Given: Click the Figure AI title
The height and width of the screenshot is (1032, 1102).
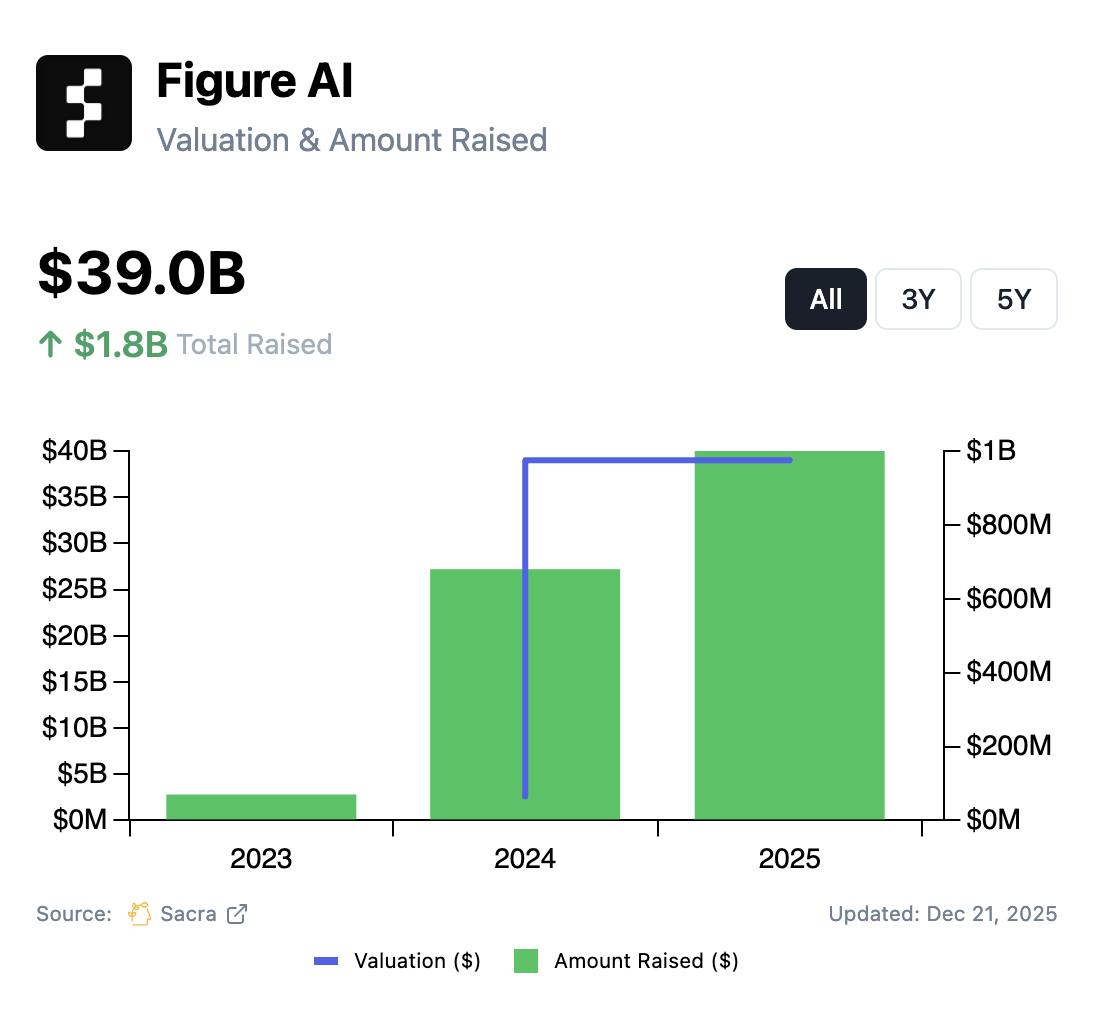Looking at the screenshot, I should click(255, 82).
